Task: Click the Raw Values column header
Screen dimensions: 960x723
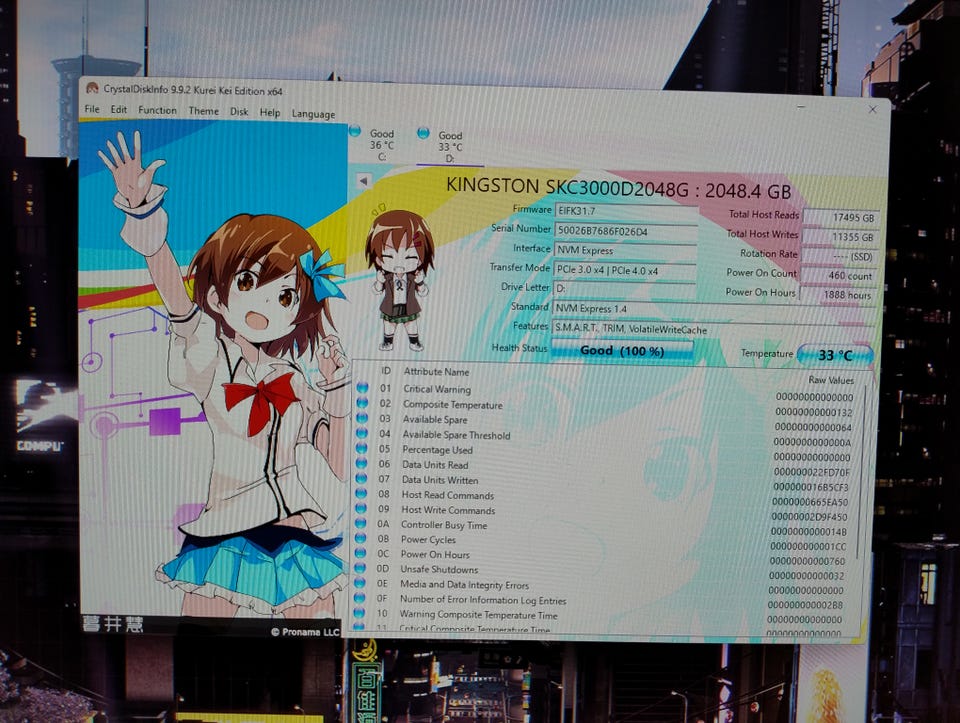Action: click(x=831, y=380)
